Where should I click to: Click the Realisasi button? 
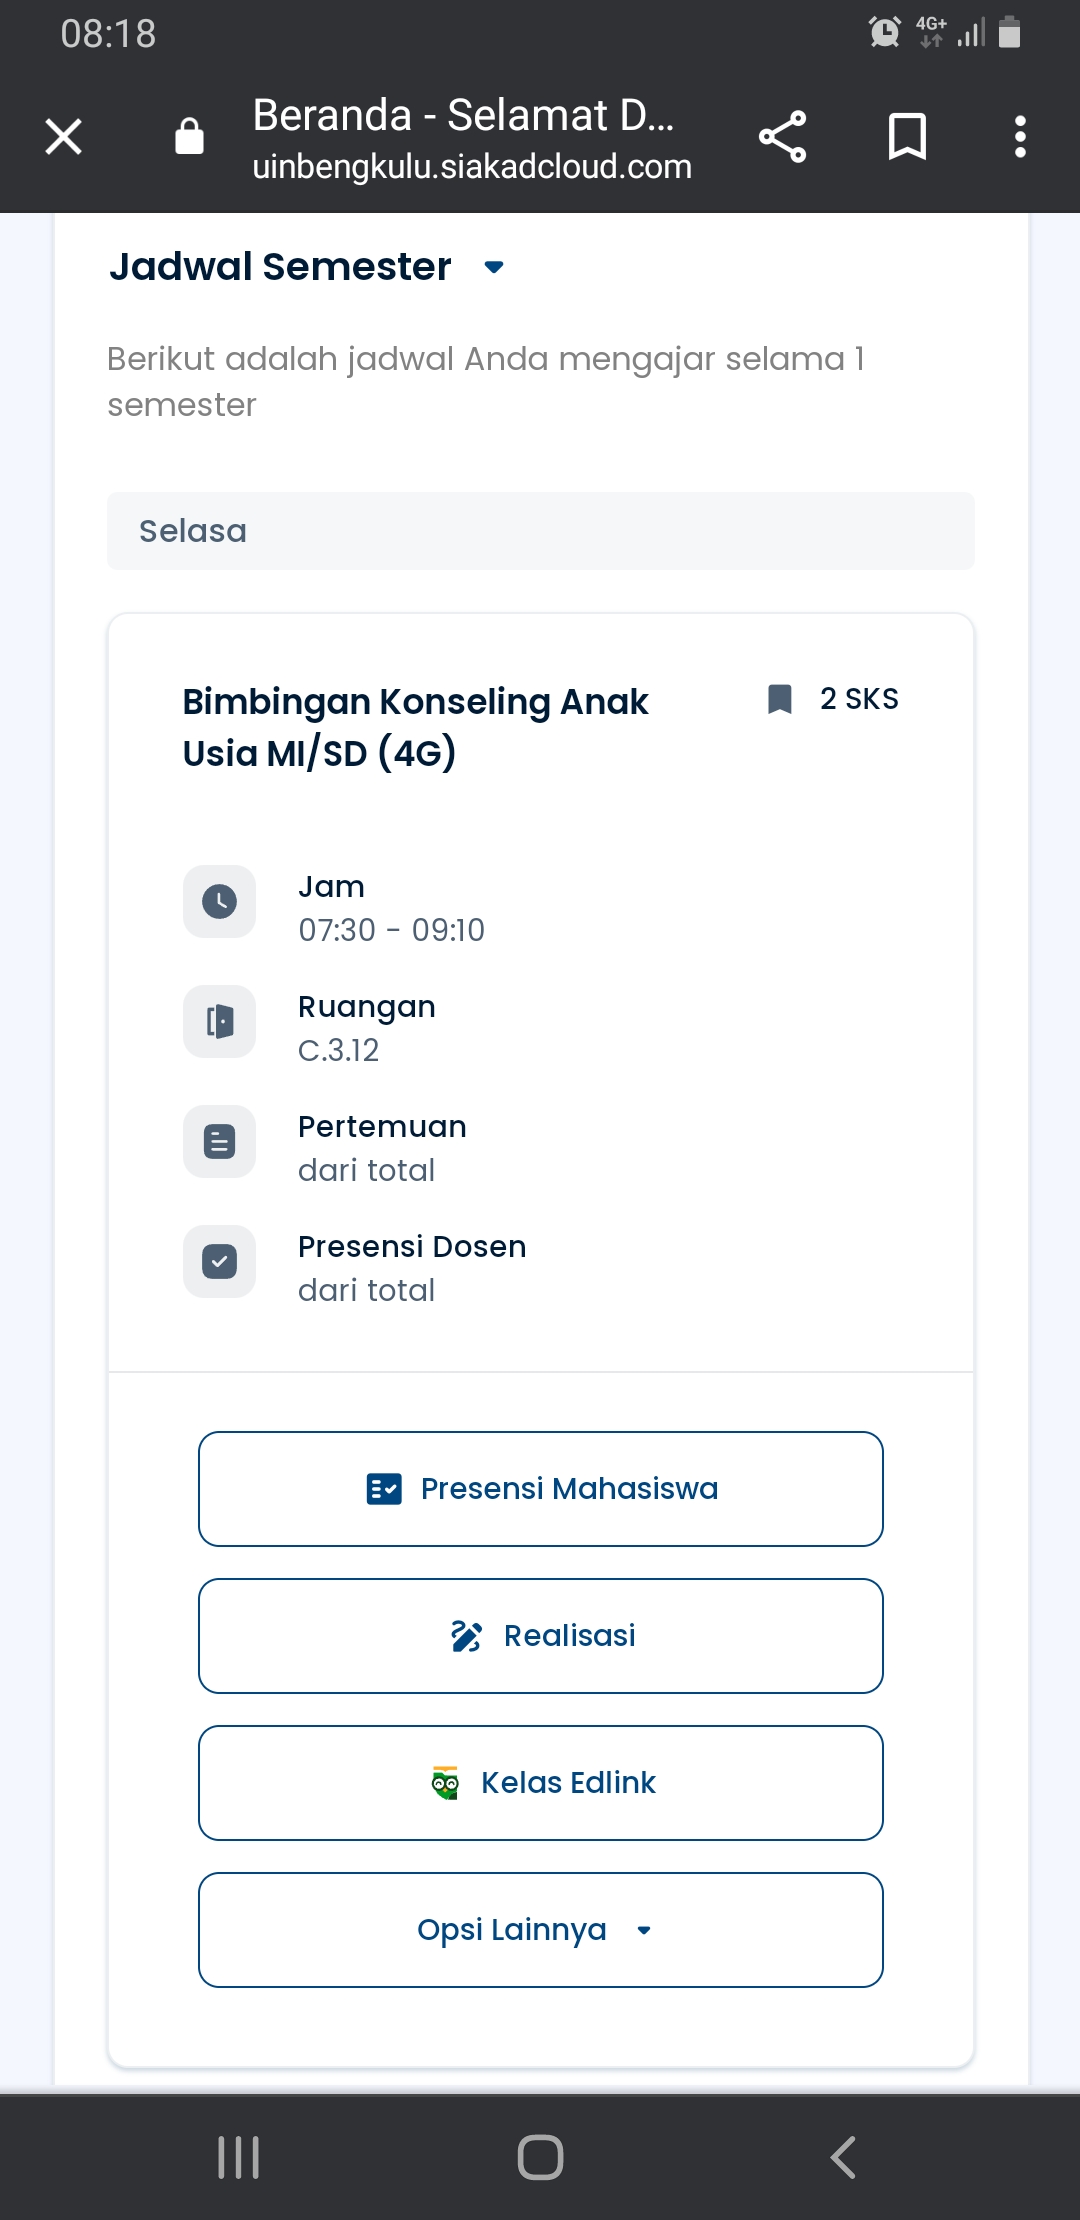tap(540, 1636)
